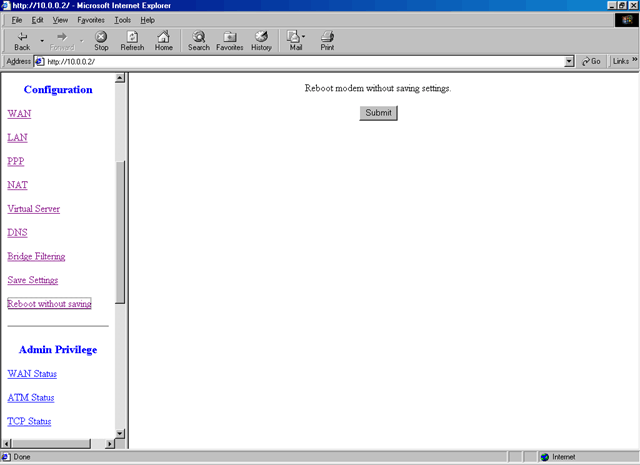Click the IE icon in title bar

tap(5, 5)
